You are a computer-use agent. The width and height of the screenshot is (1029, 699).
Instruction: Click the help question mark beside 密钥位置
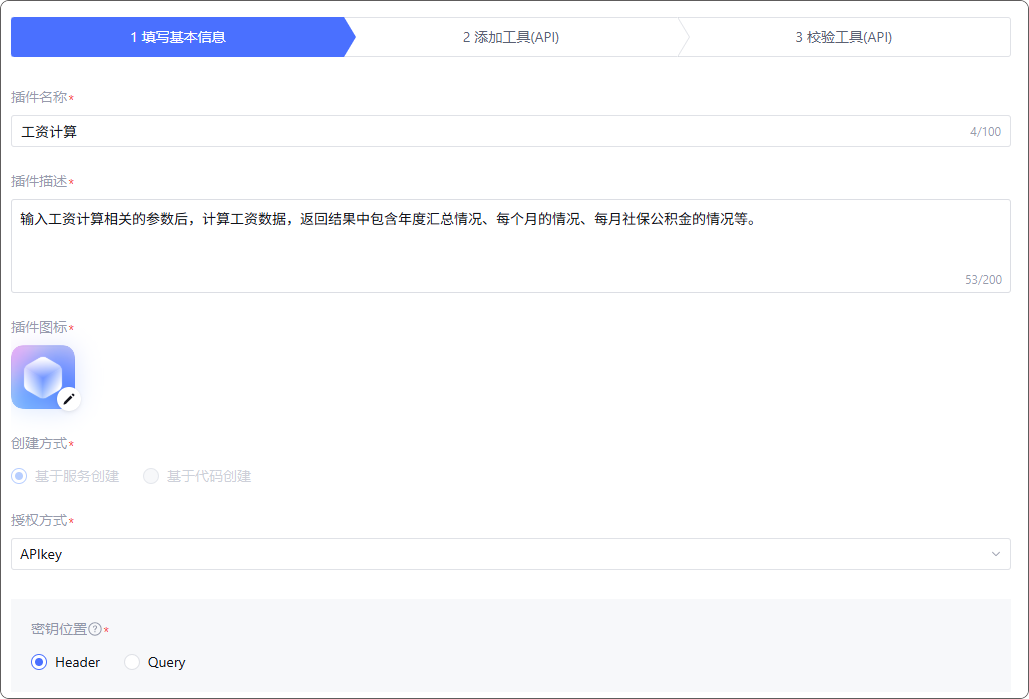(95, 629)
